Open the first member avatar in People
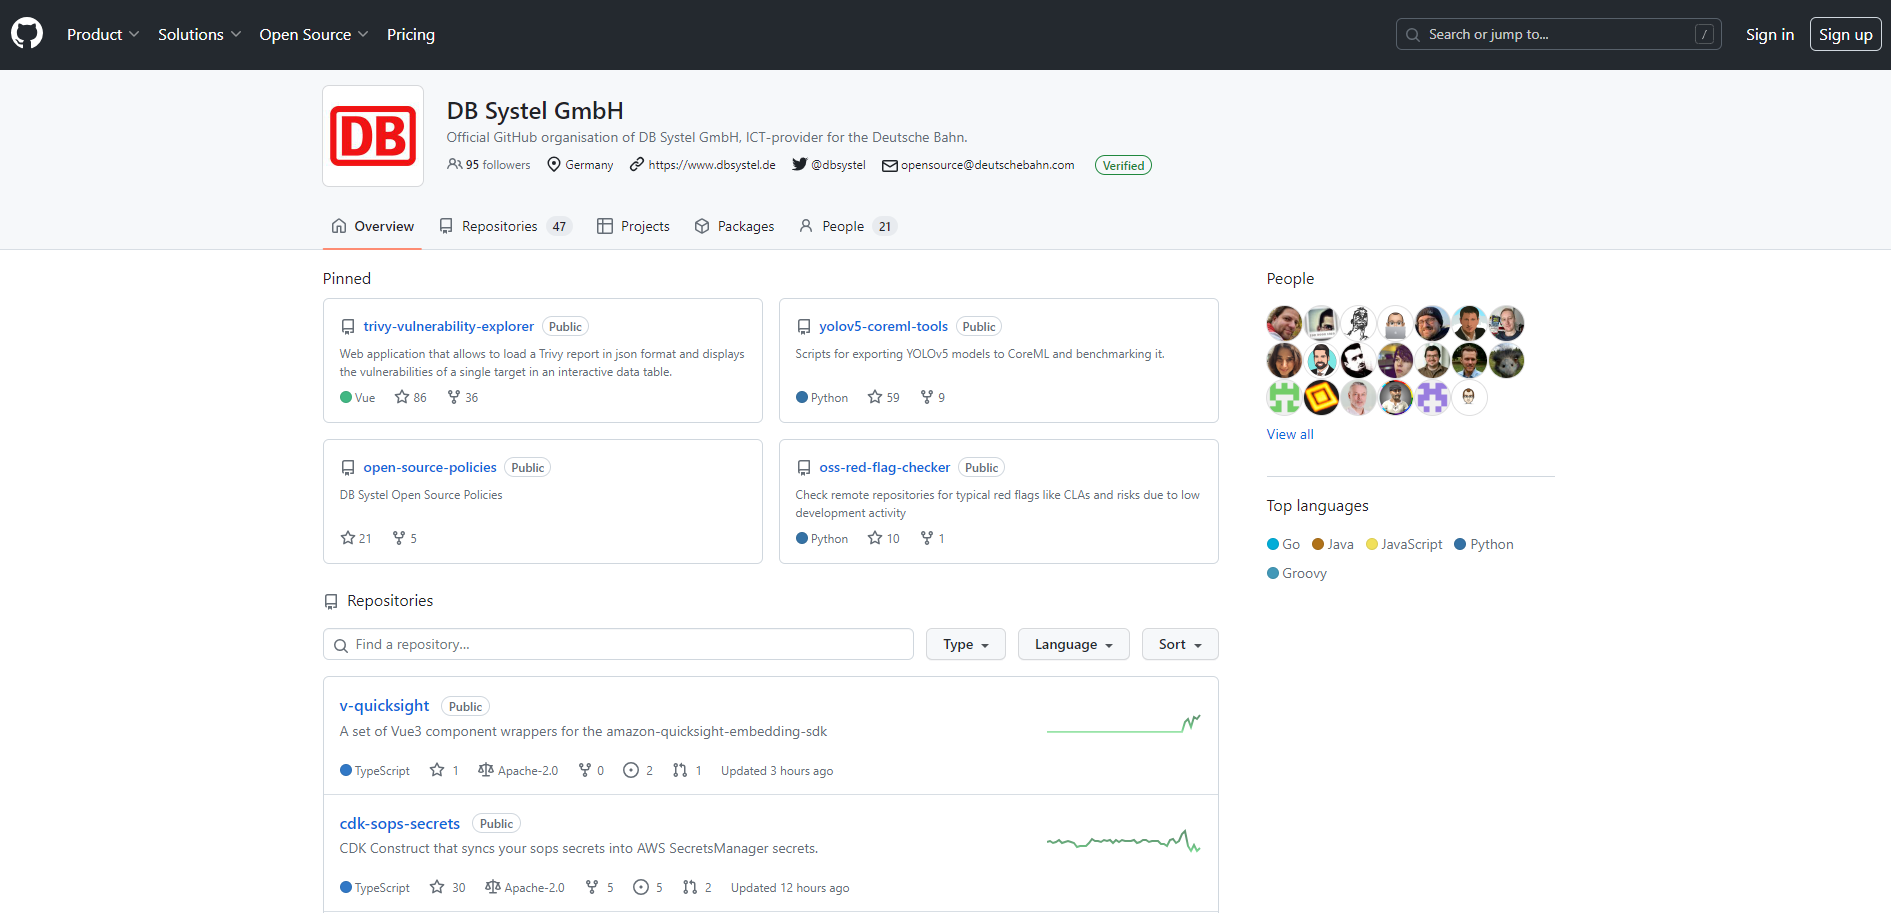The width and height of the screenshot is (1891, 913). click(x=1285, y=323)
